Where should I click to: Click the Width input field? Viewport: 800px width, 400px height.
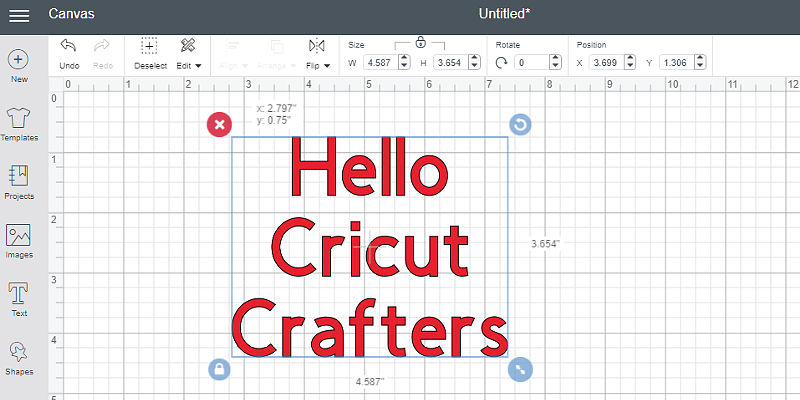[381, 63]
